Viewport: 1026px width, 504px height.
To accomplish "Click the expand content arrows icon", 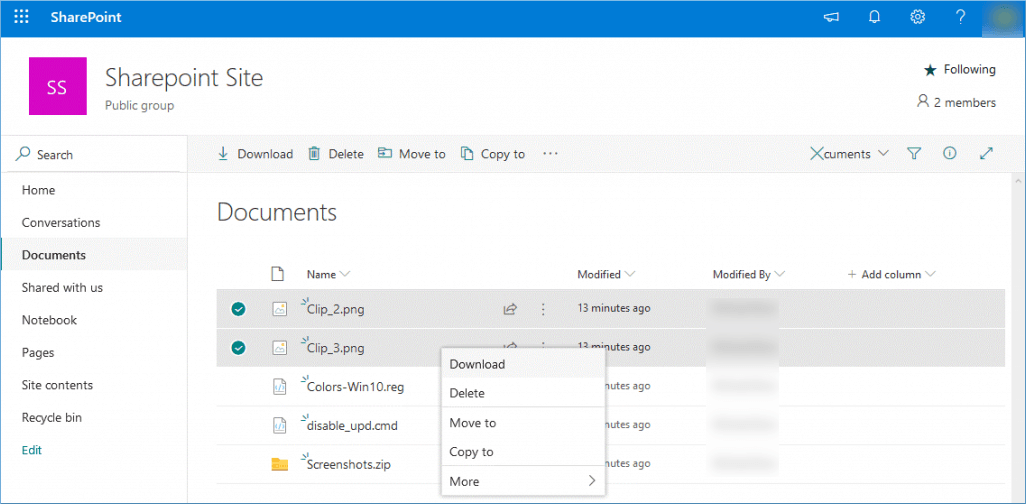I will (986, 154).
